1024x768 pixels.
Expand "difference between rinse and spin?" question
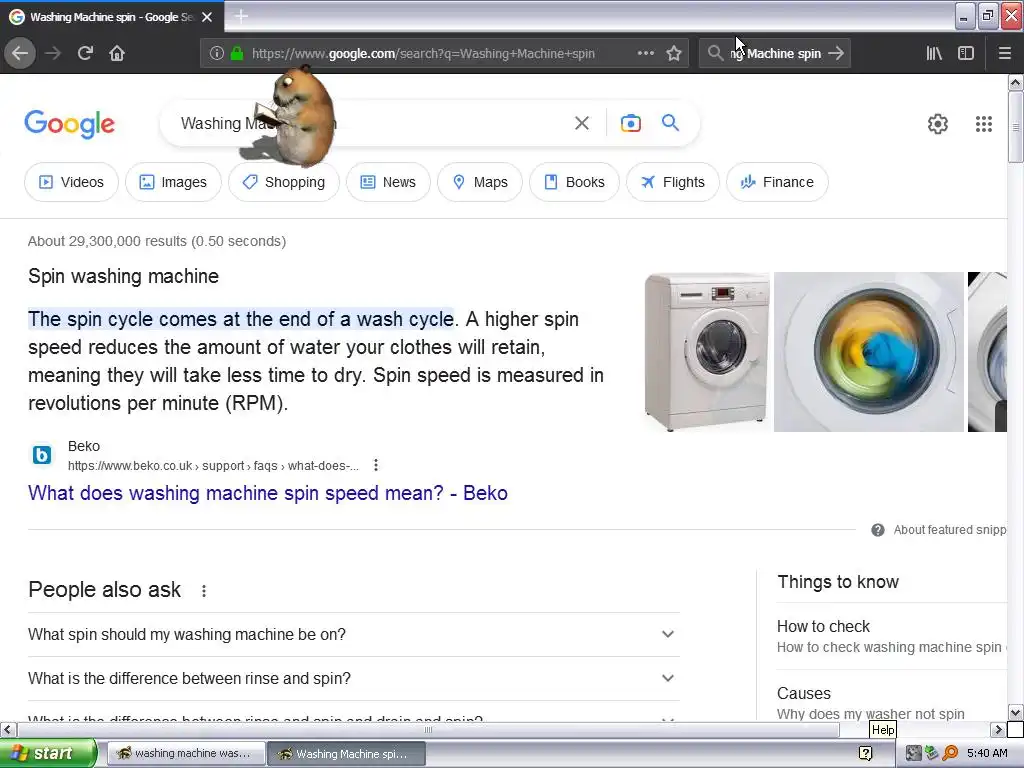[353, 679]
